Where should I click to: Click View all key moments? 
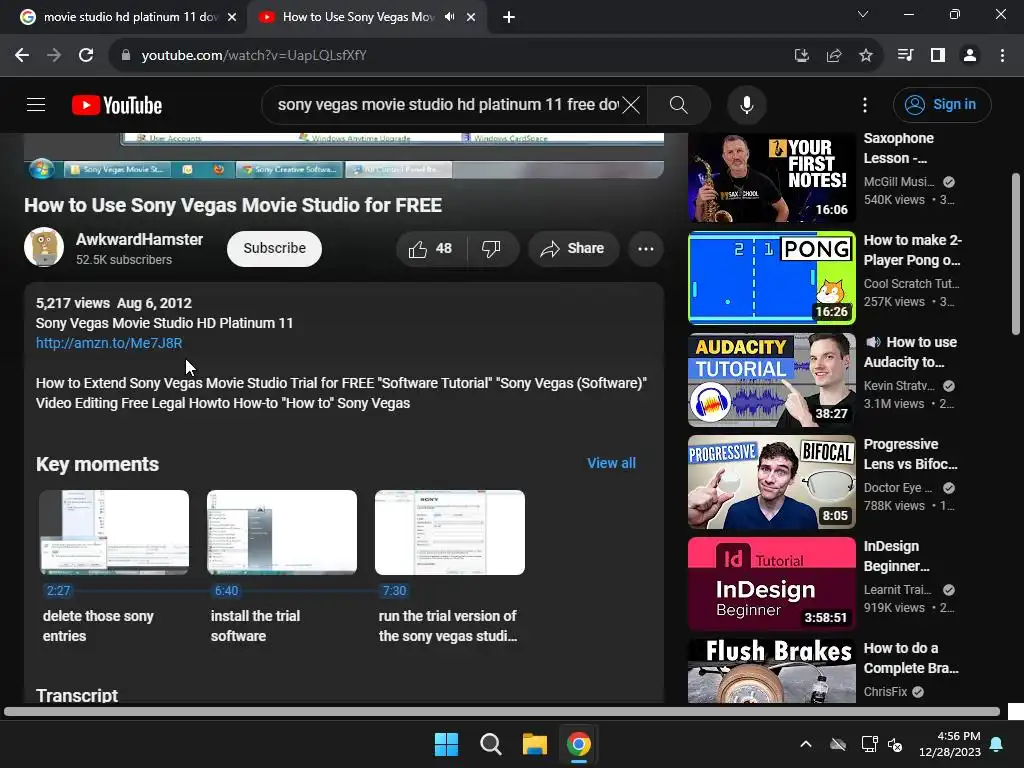tap(611, 463)
